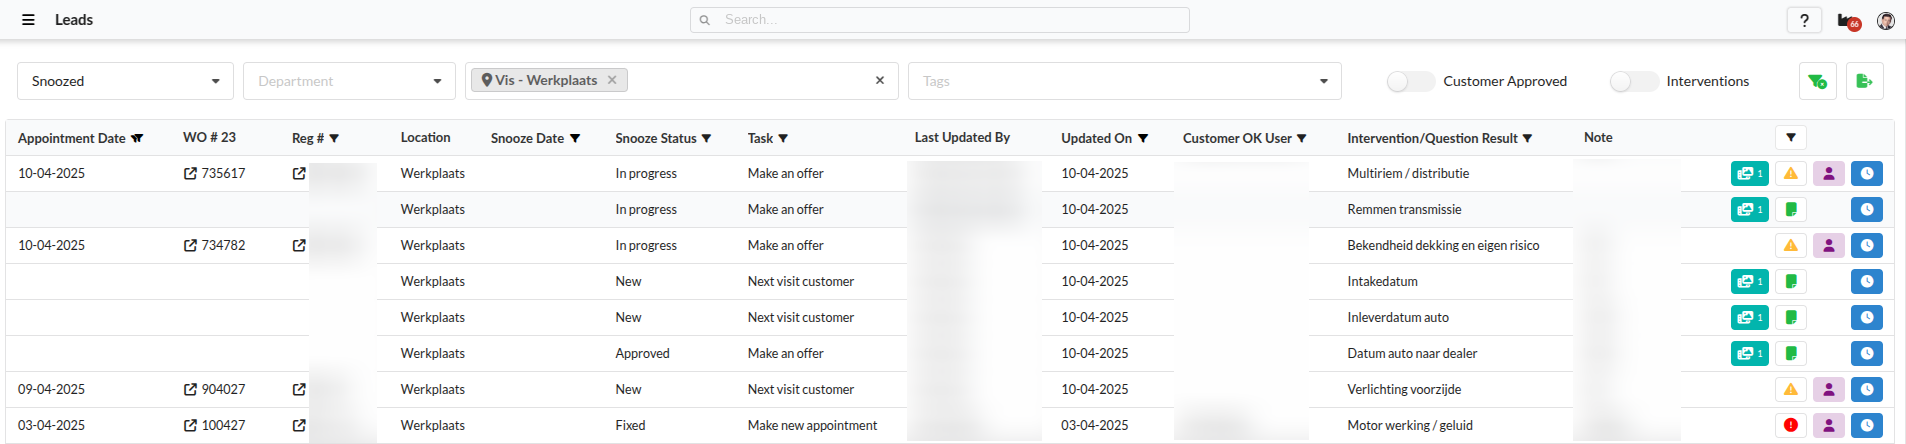Toggle the Customer Approved switch
1906x444 pixels.
1410,82
